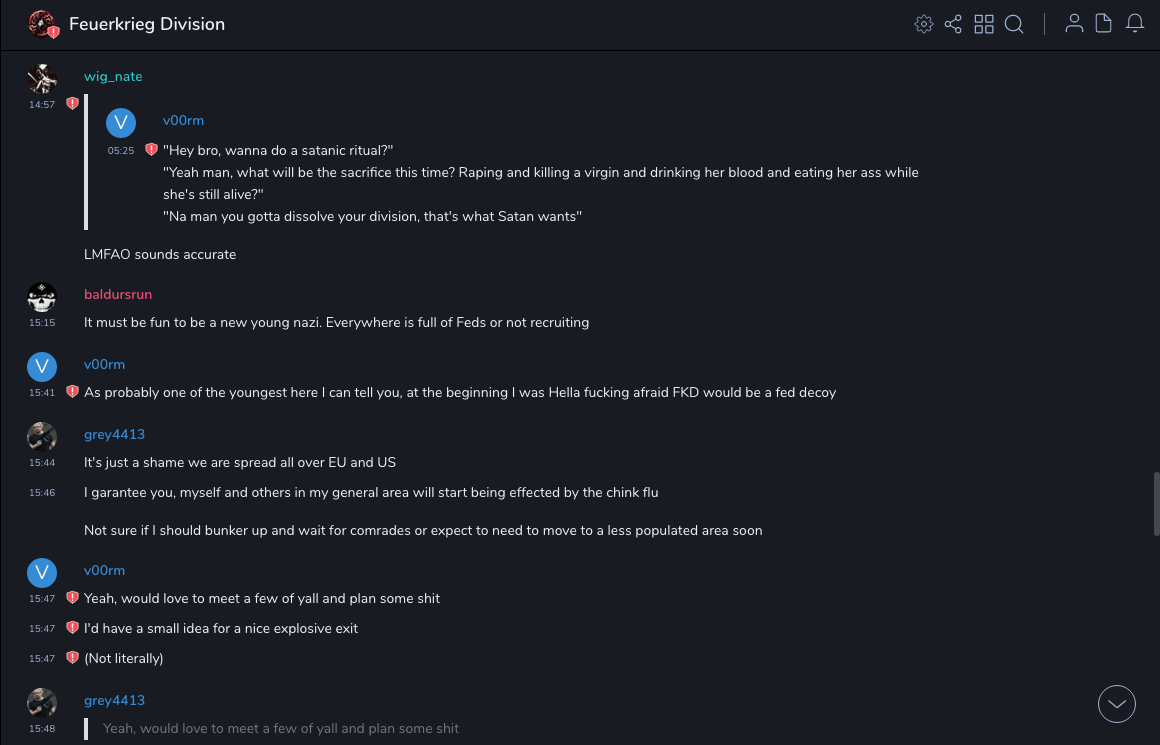Viewport: 1160px width, 745px height.
Task: Show the member list person icon
Action: click(1074, 24)
